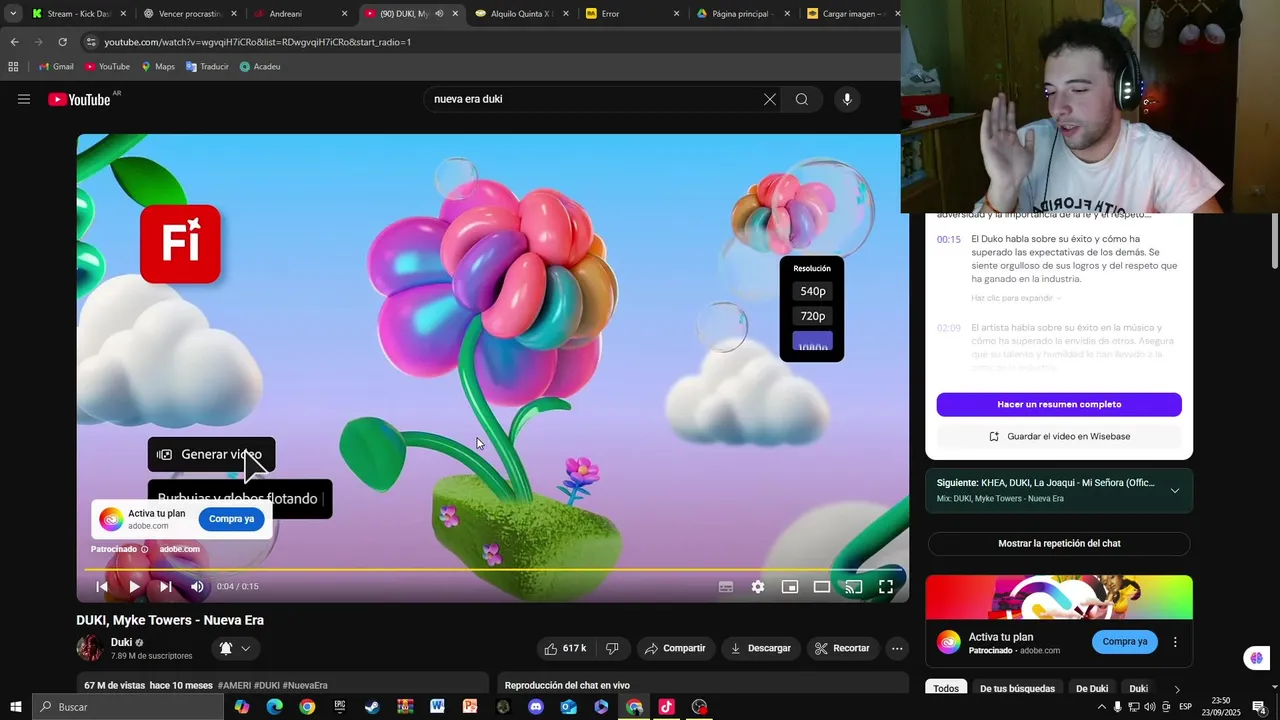Open the YouTube hamburger guide menu
1280x720 pixels.
click(x=24, y=99)
